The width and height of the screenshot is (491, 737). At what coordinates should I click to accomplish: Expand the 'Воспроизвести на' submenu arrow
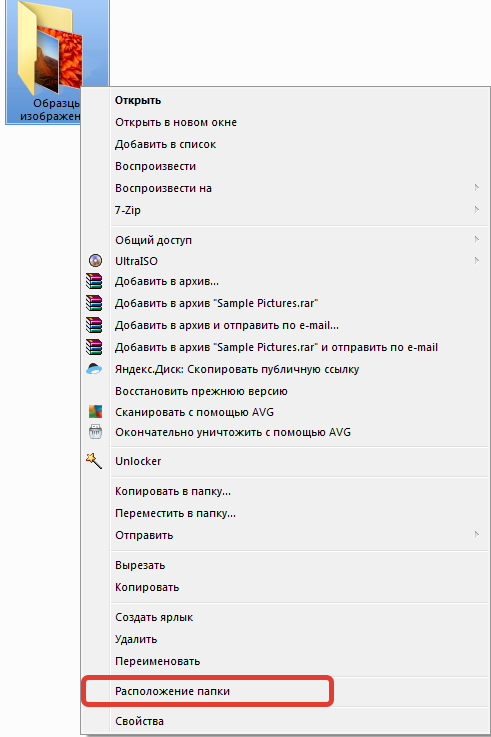click(x=476, y=188)
